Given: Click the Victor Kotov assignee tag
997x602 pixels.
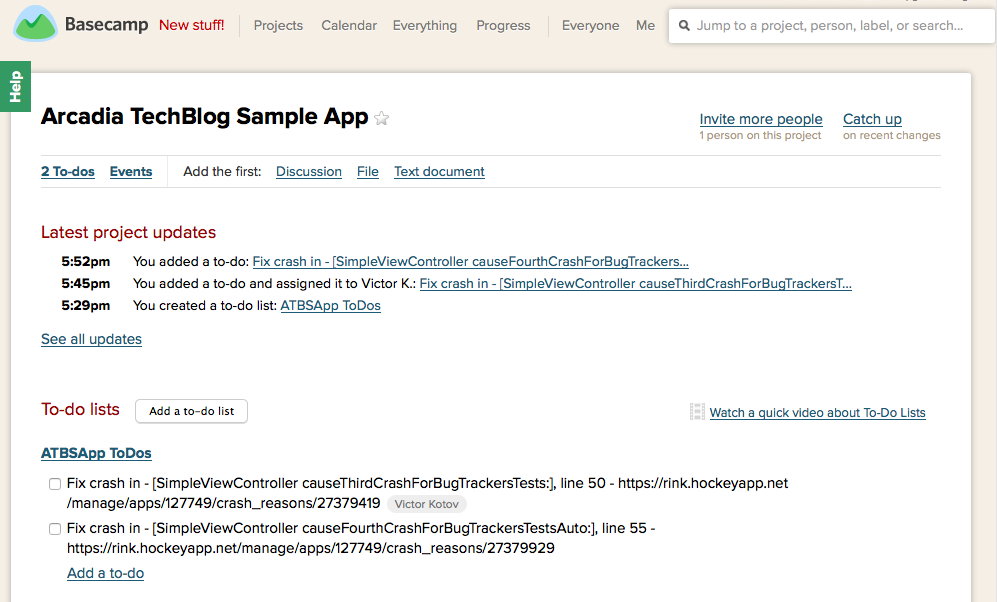Looking at the screenshot, I should [427, 505].
